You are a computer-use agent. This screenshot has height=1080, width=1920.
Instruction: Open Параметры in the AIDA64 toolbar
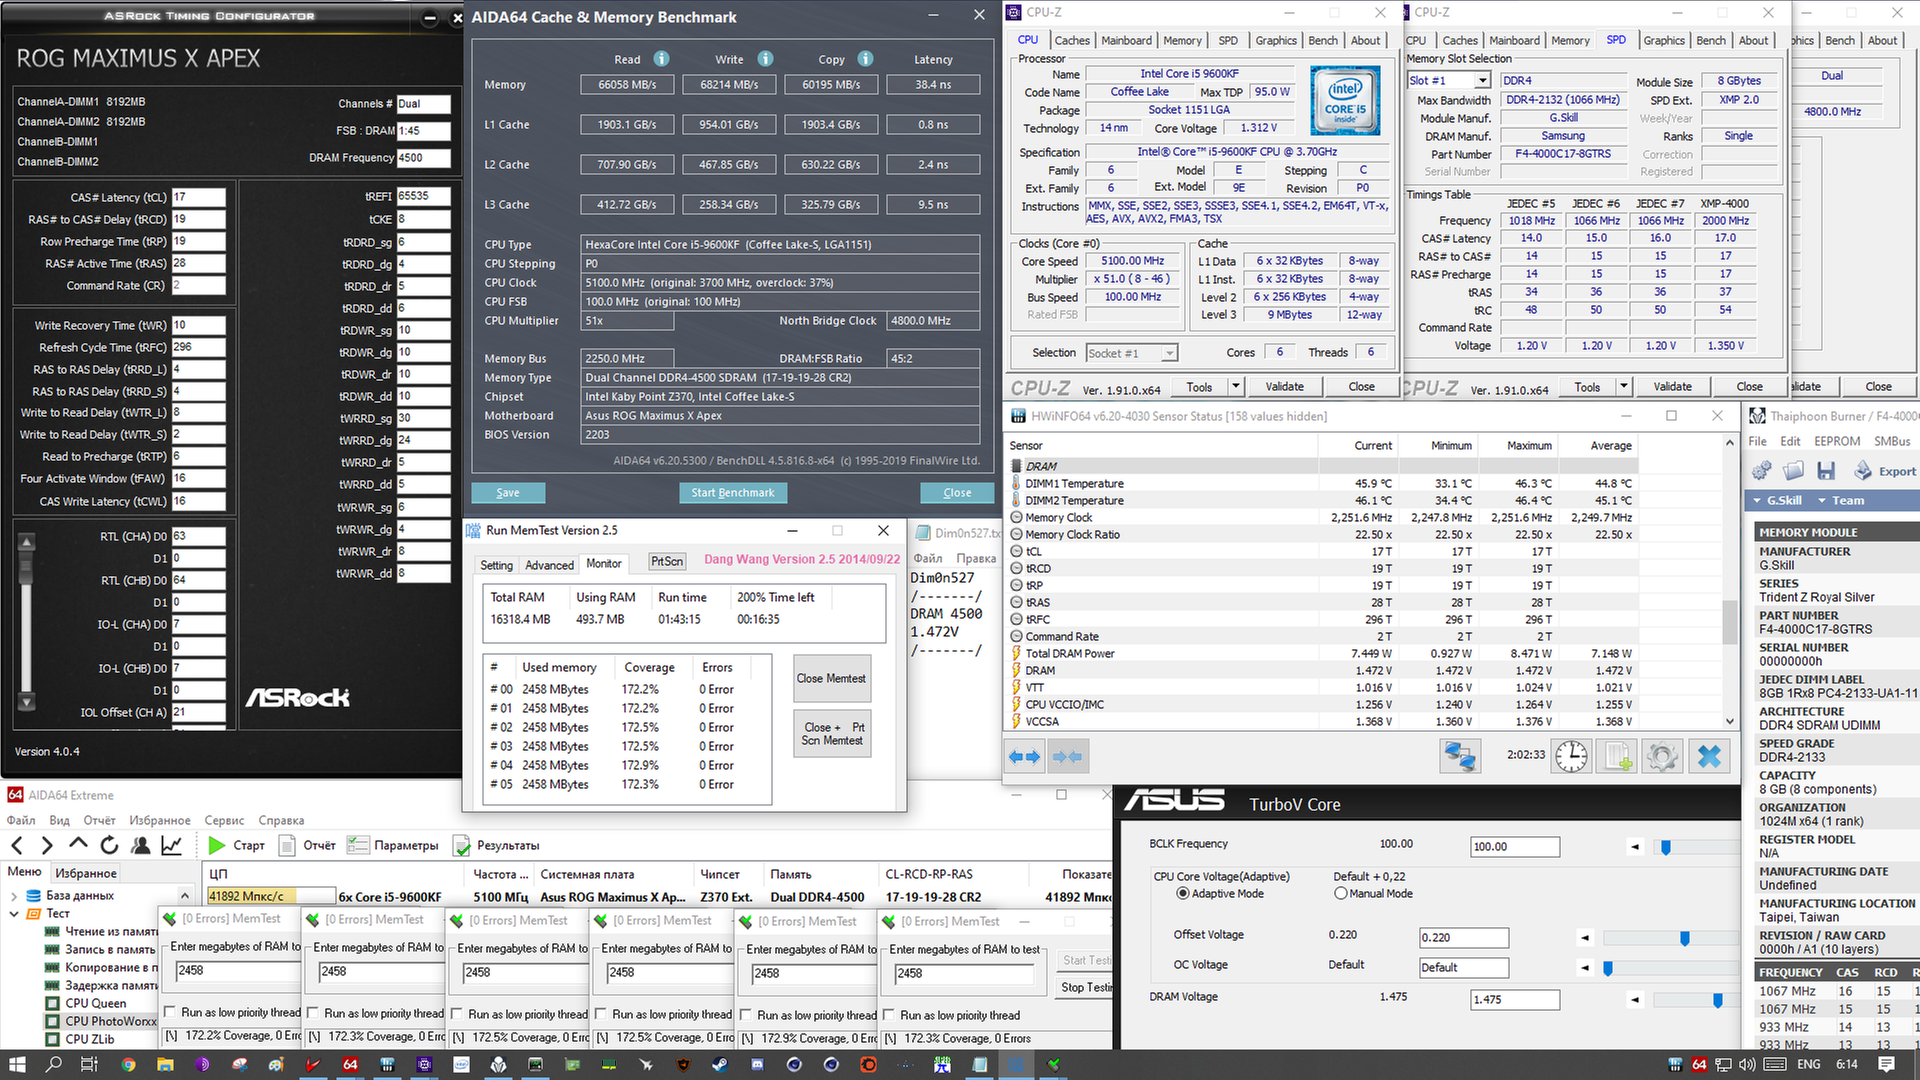[x=393, y=845]
